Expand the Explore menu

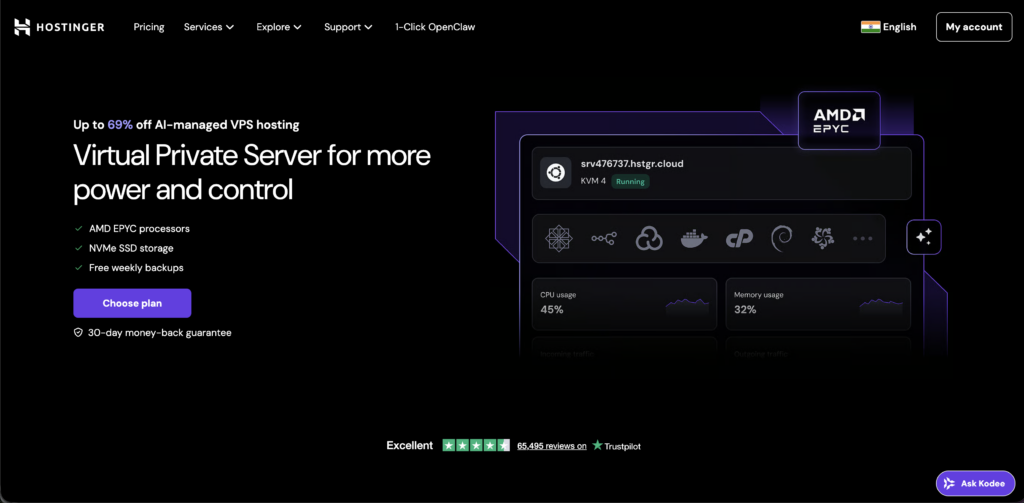tap(279, 27)
